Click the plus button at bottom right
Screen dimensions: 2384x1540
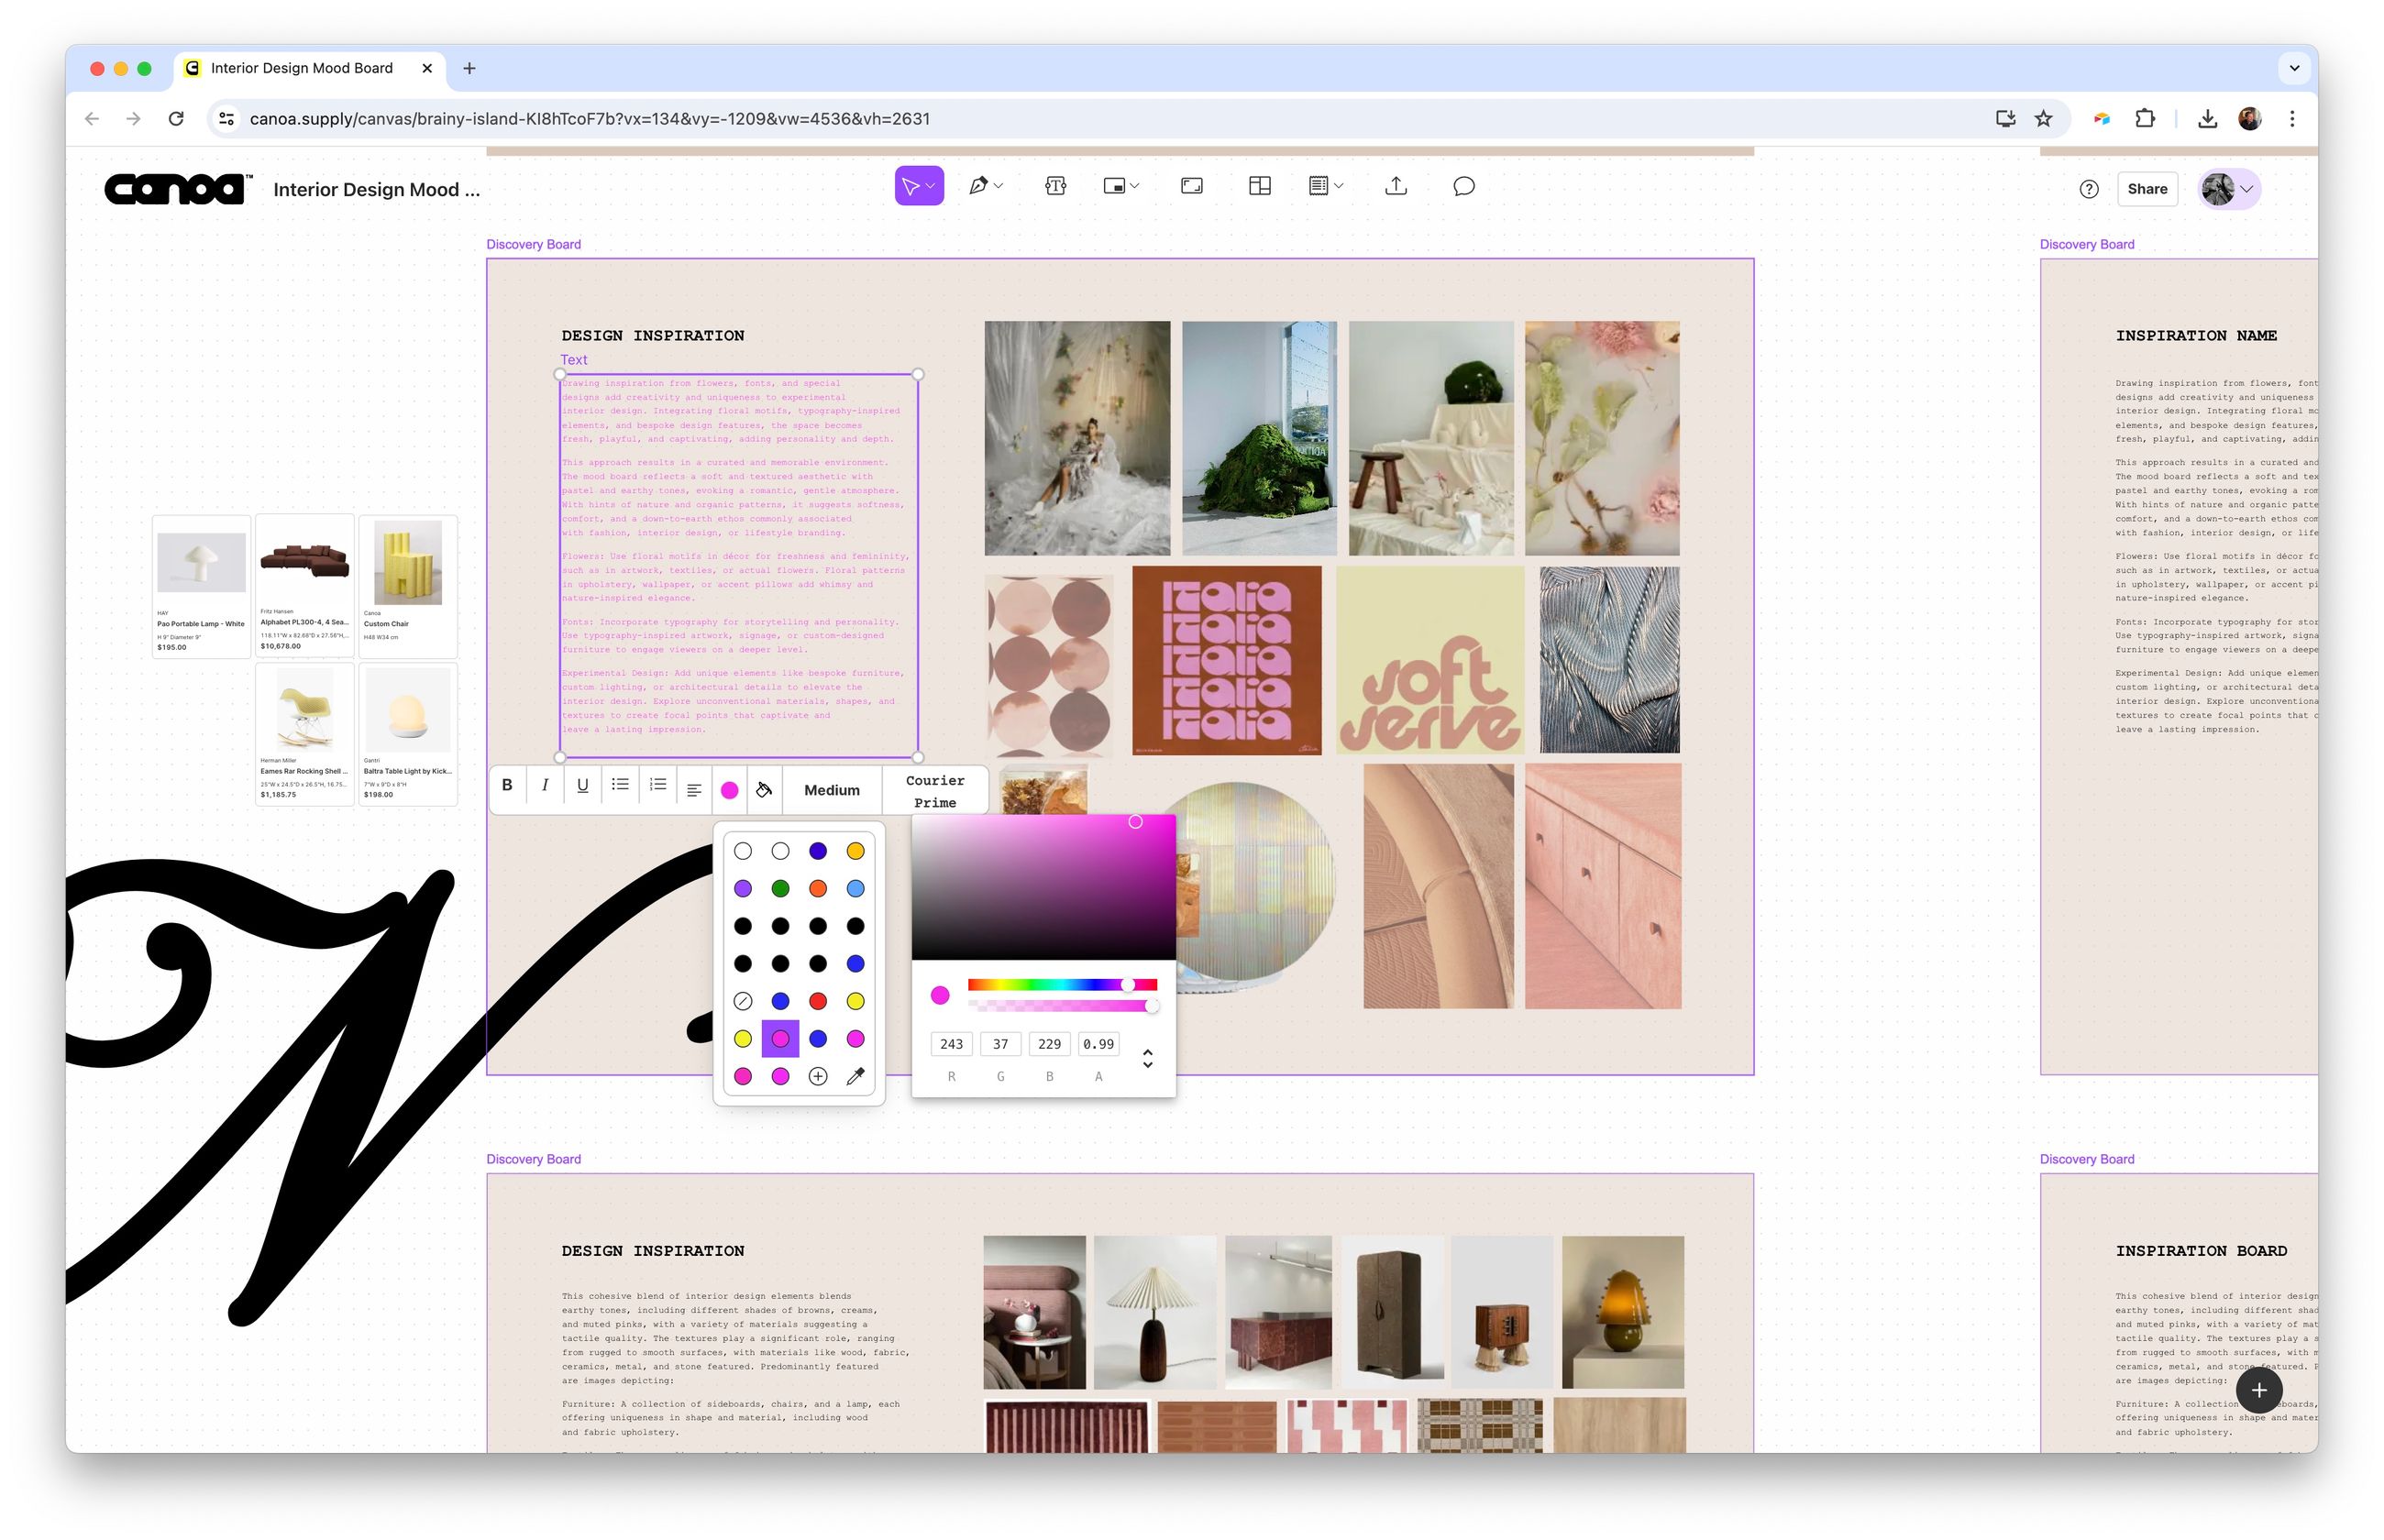coord(2259,1389)
